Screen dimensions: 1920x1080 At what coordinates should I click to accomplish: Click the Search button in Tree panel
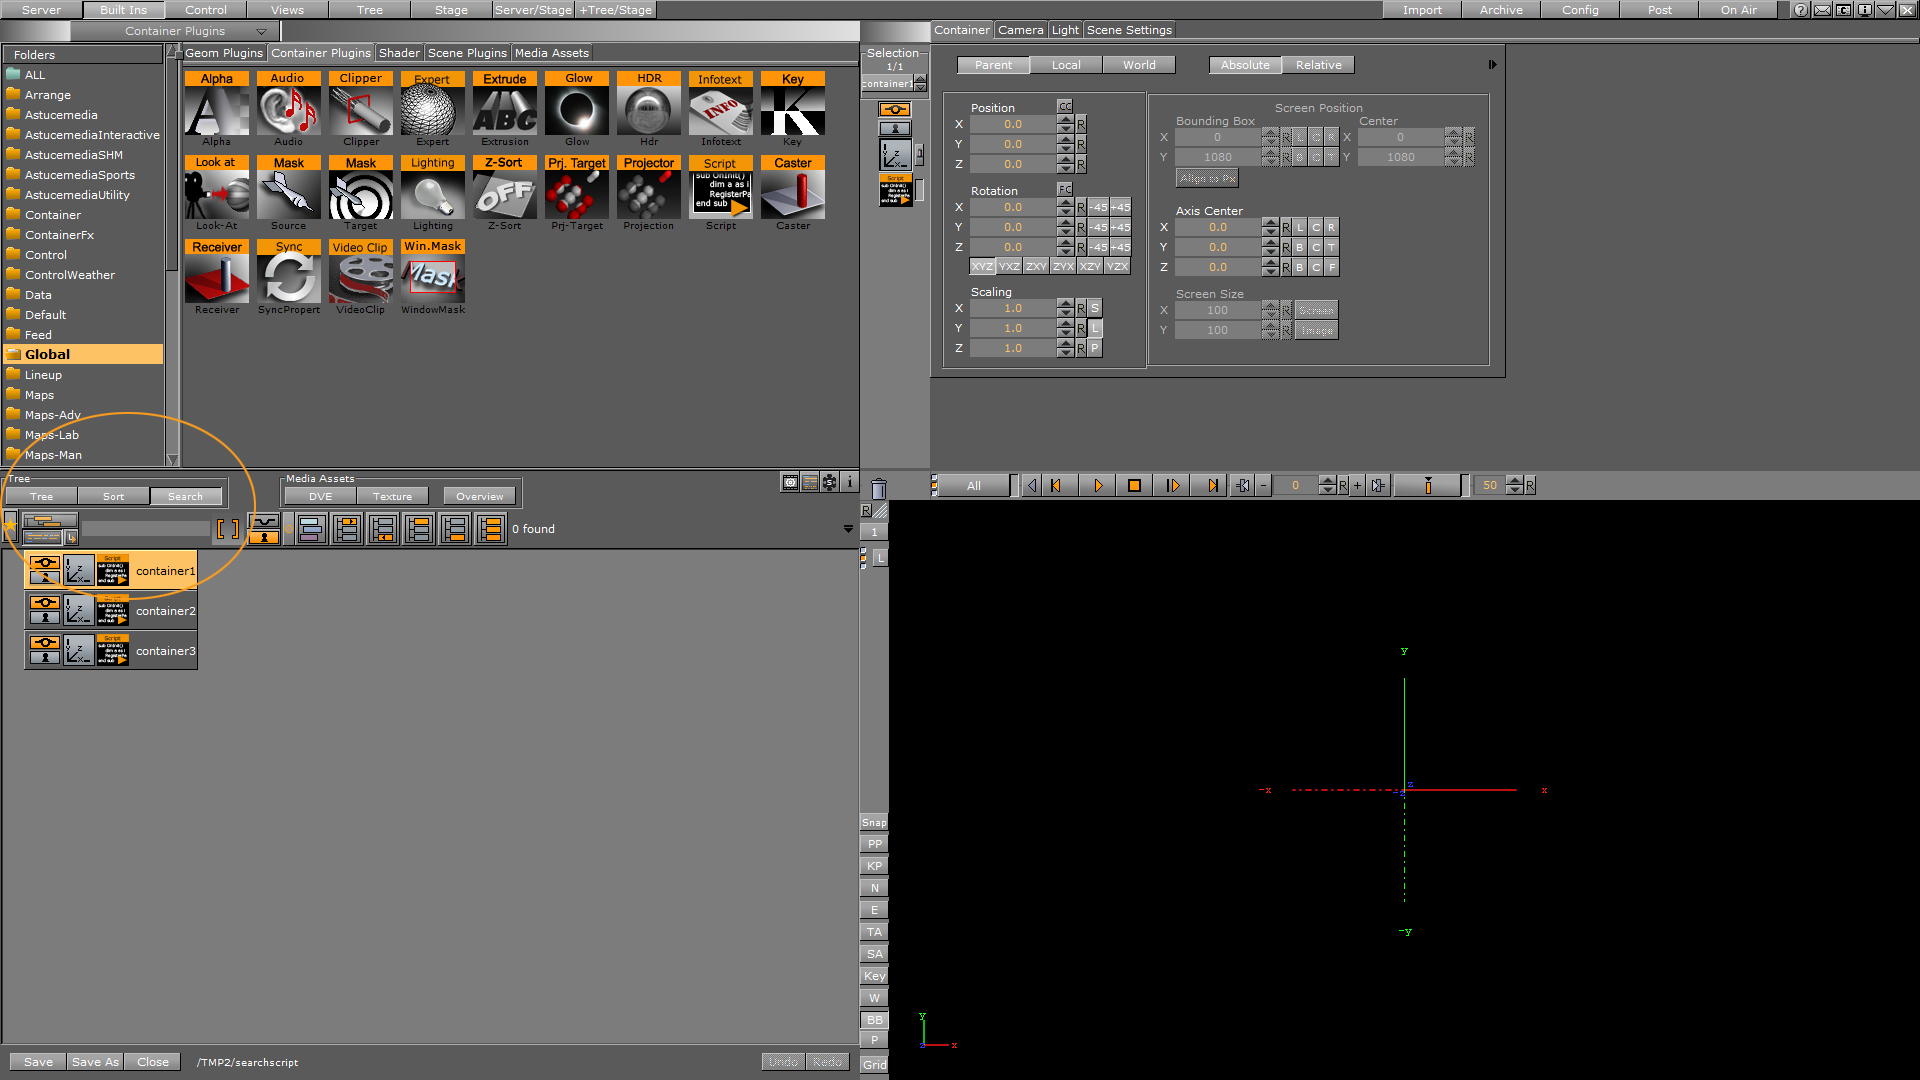pos(183,496)
